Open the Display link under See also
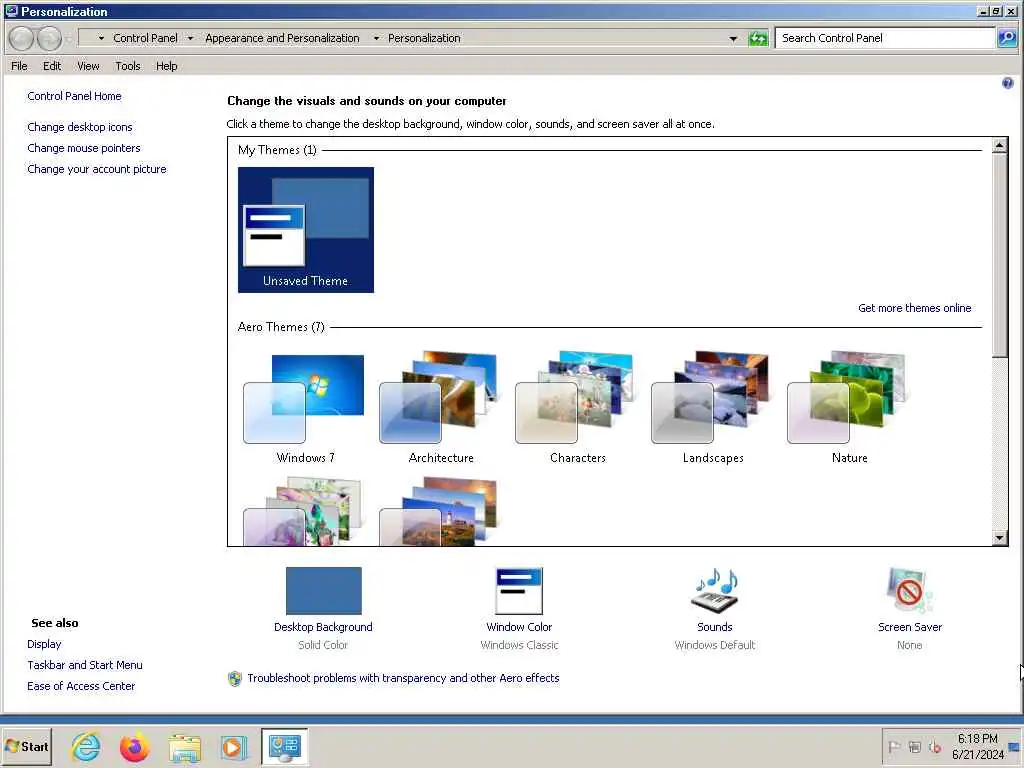The image size is (1024, 768). pos(44,644)
